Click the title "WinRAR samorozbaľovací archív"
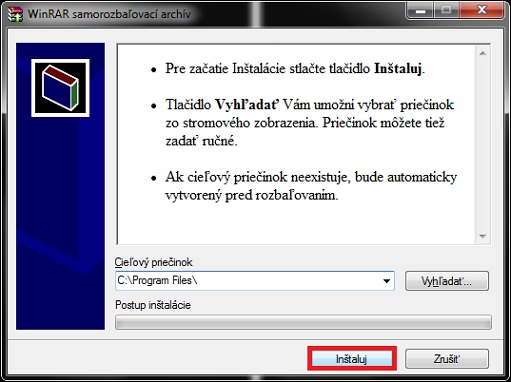Viewport: 511px width, 382px height. (x=109, y=14)
